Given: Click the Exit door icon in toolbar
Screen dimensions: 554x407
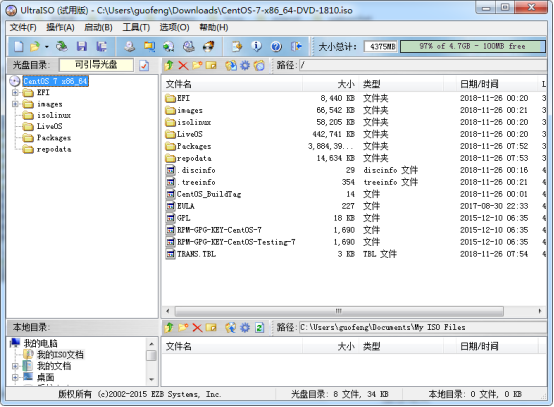Looking at the screenshot, I should pos(296,46).
